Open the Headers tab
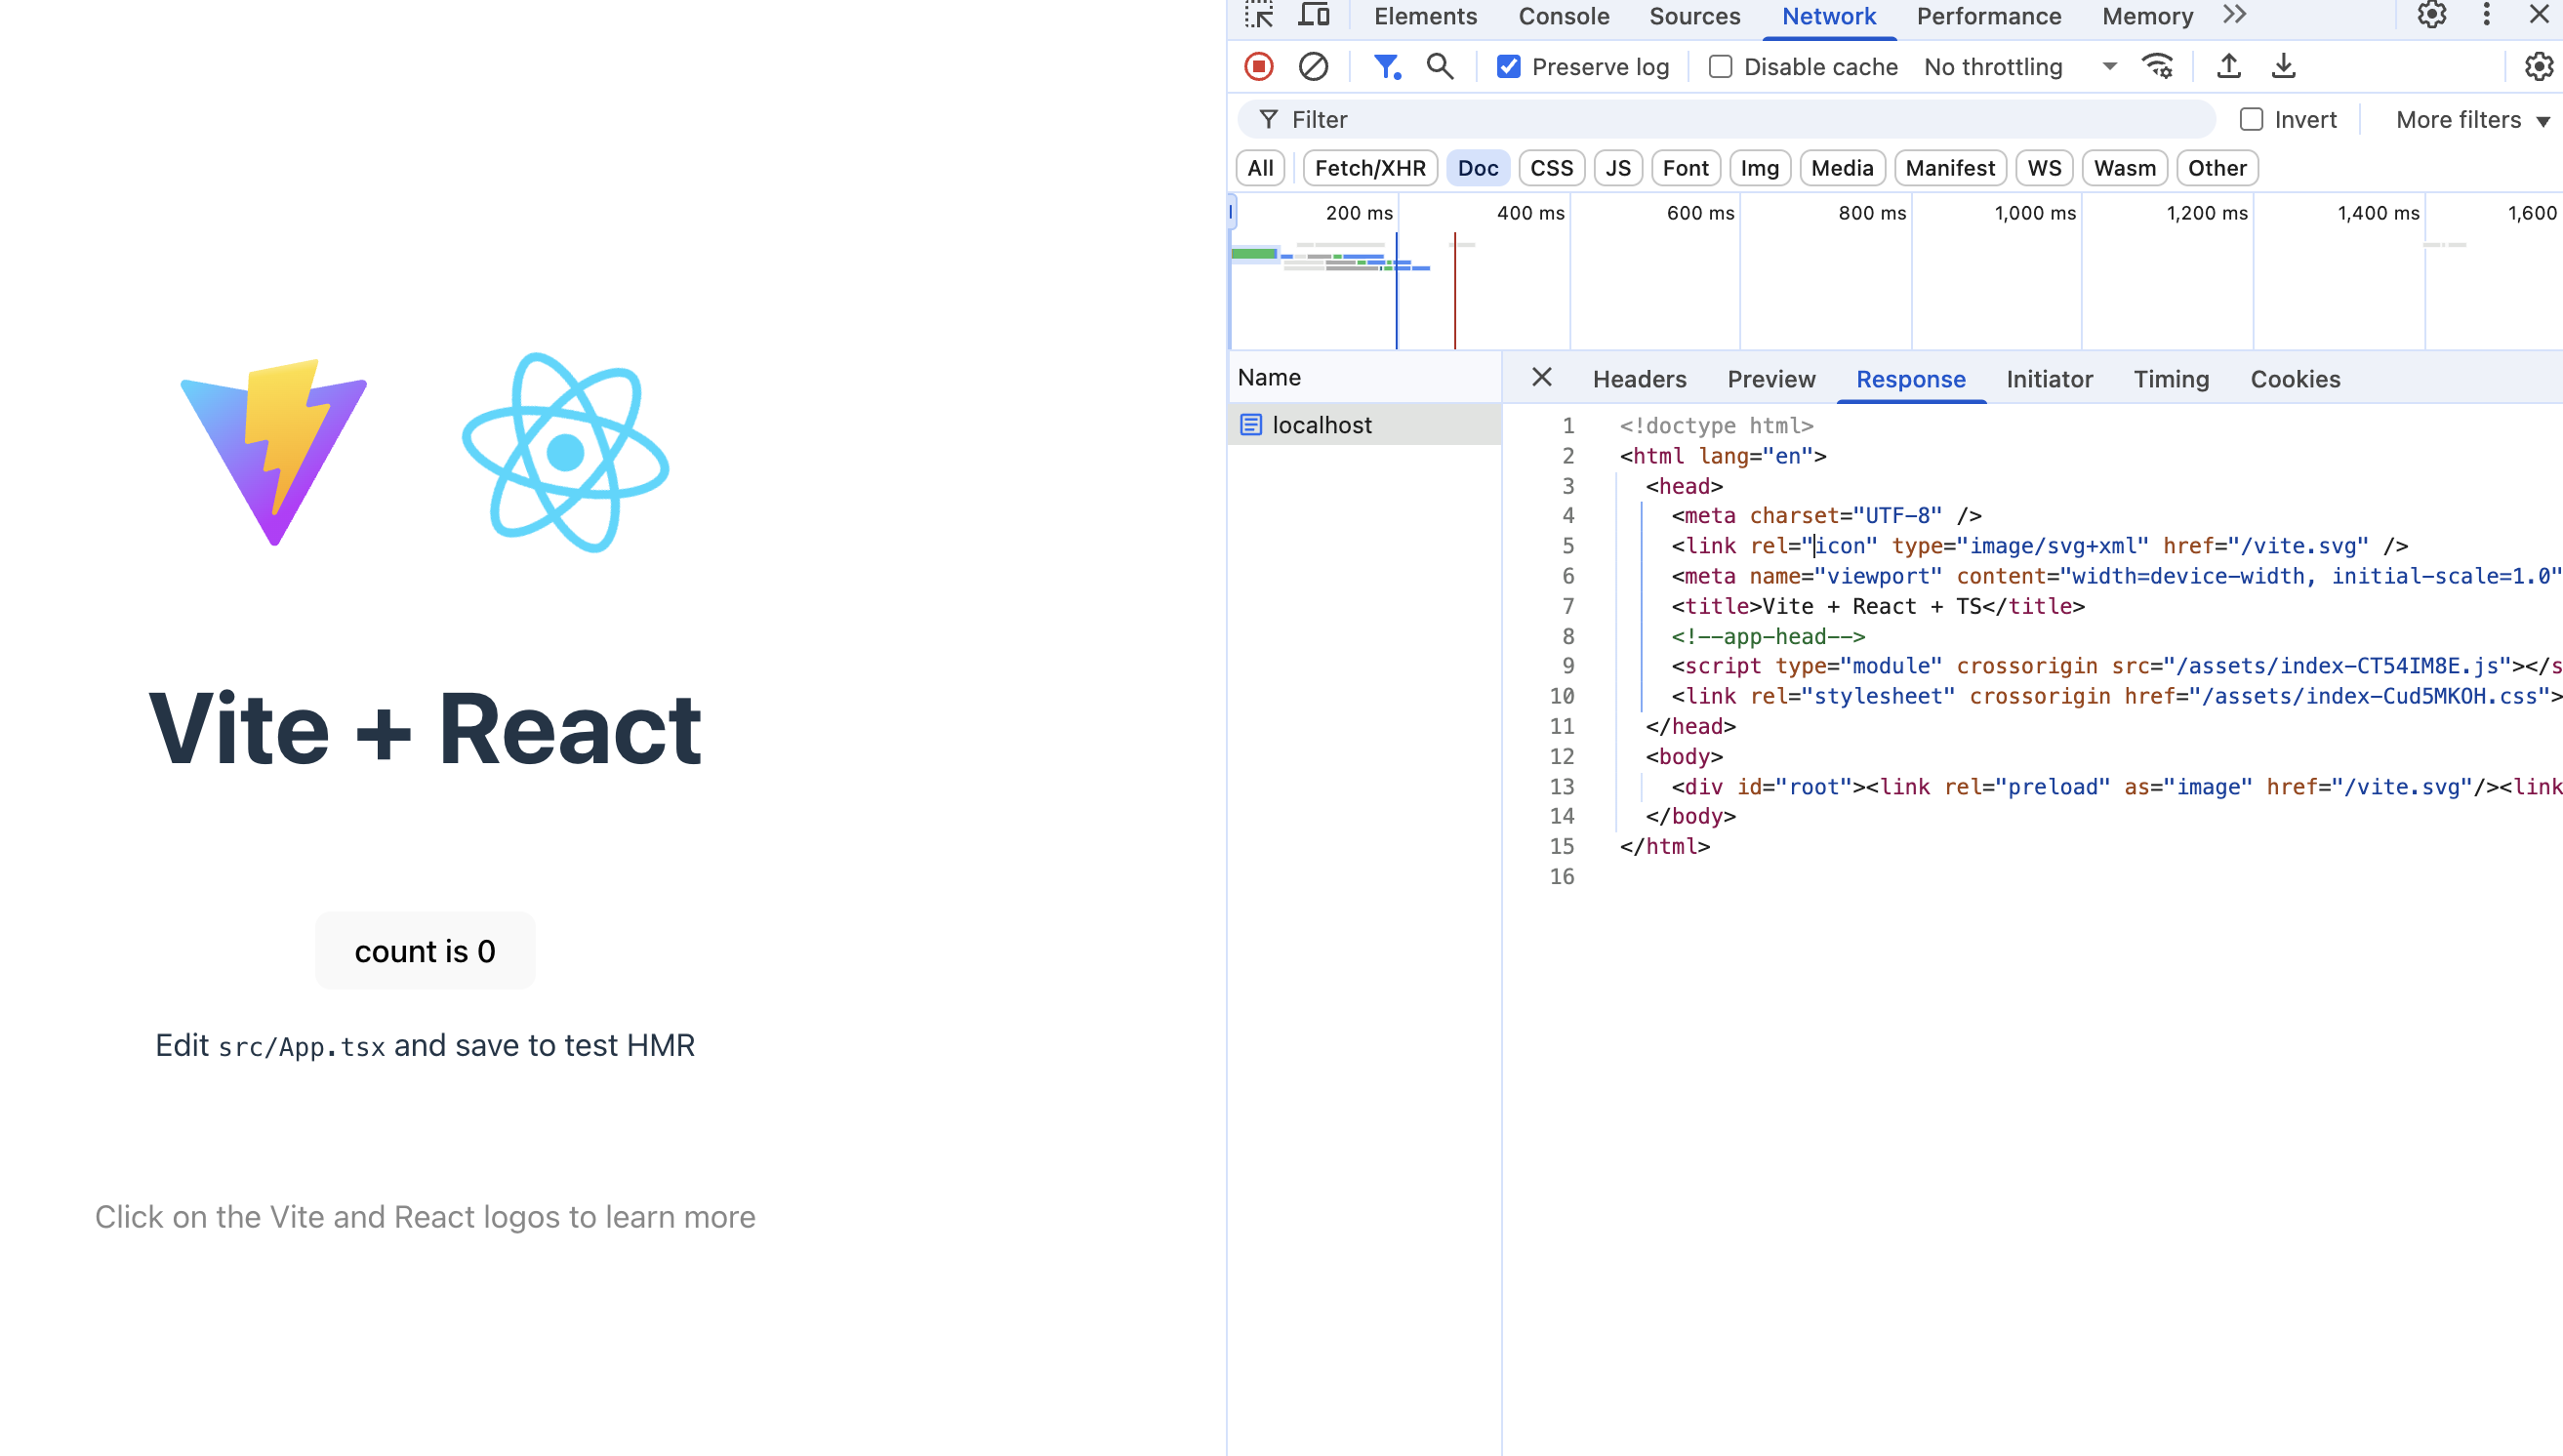 [x=1639, y=379]
